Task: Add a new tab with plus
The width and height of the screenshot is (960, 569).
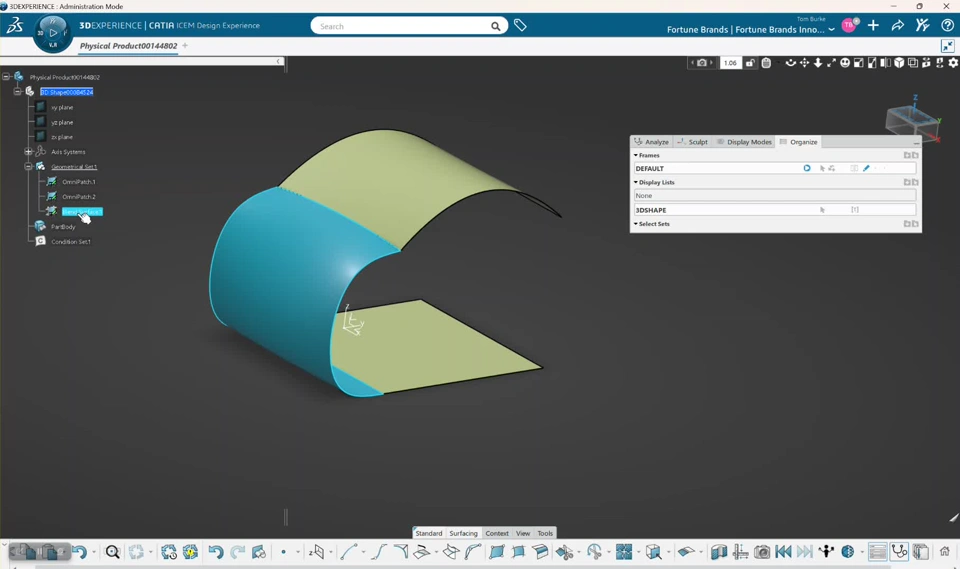Action: (x=185, y=45)
